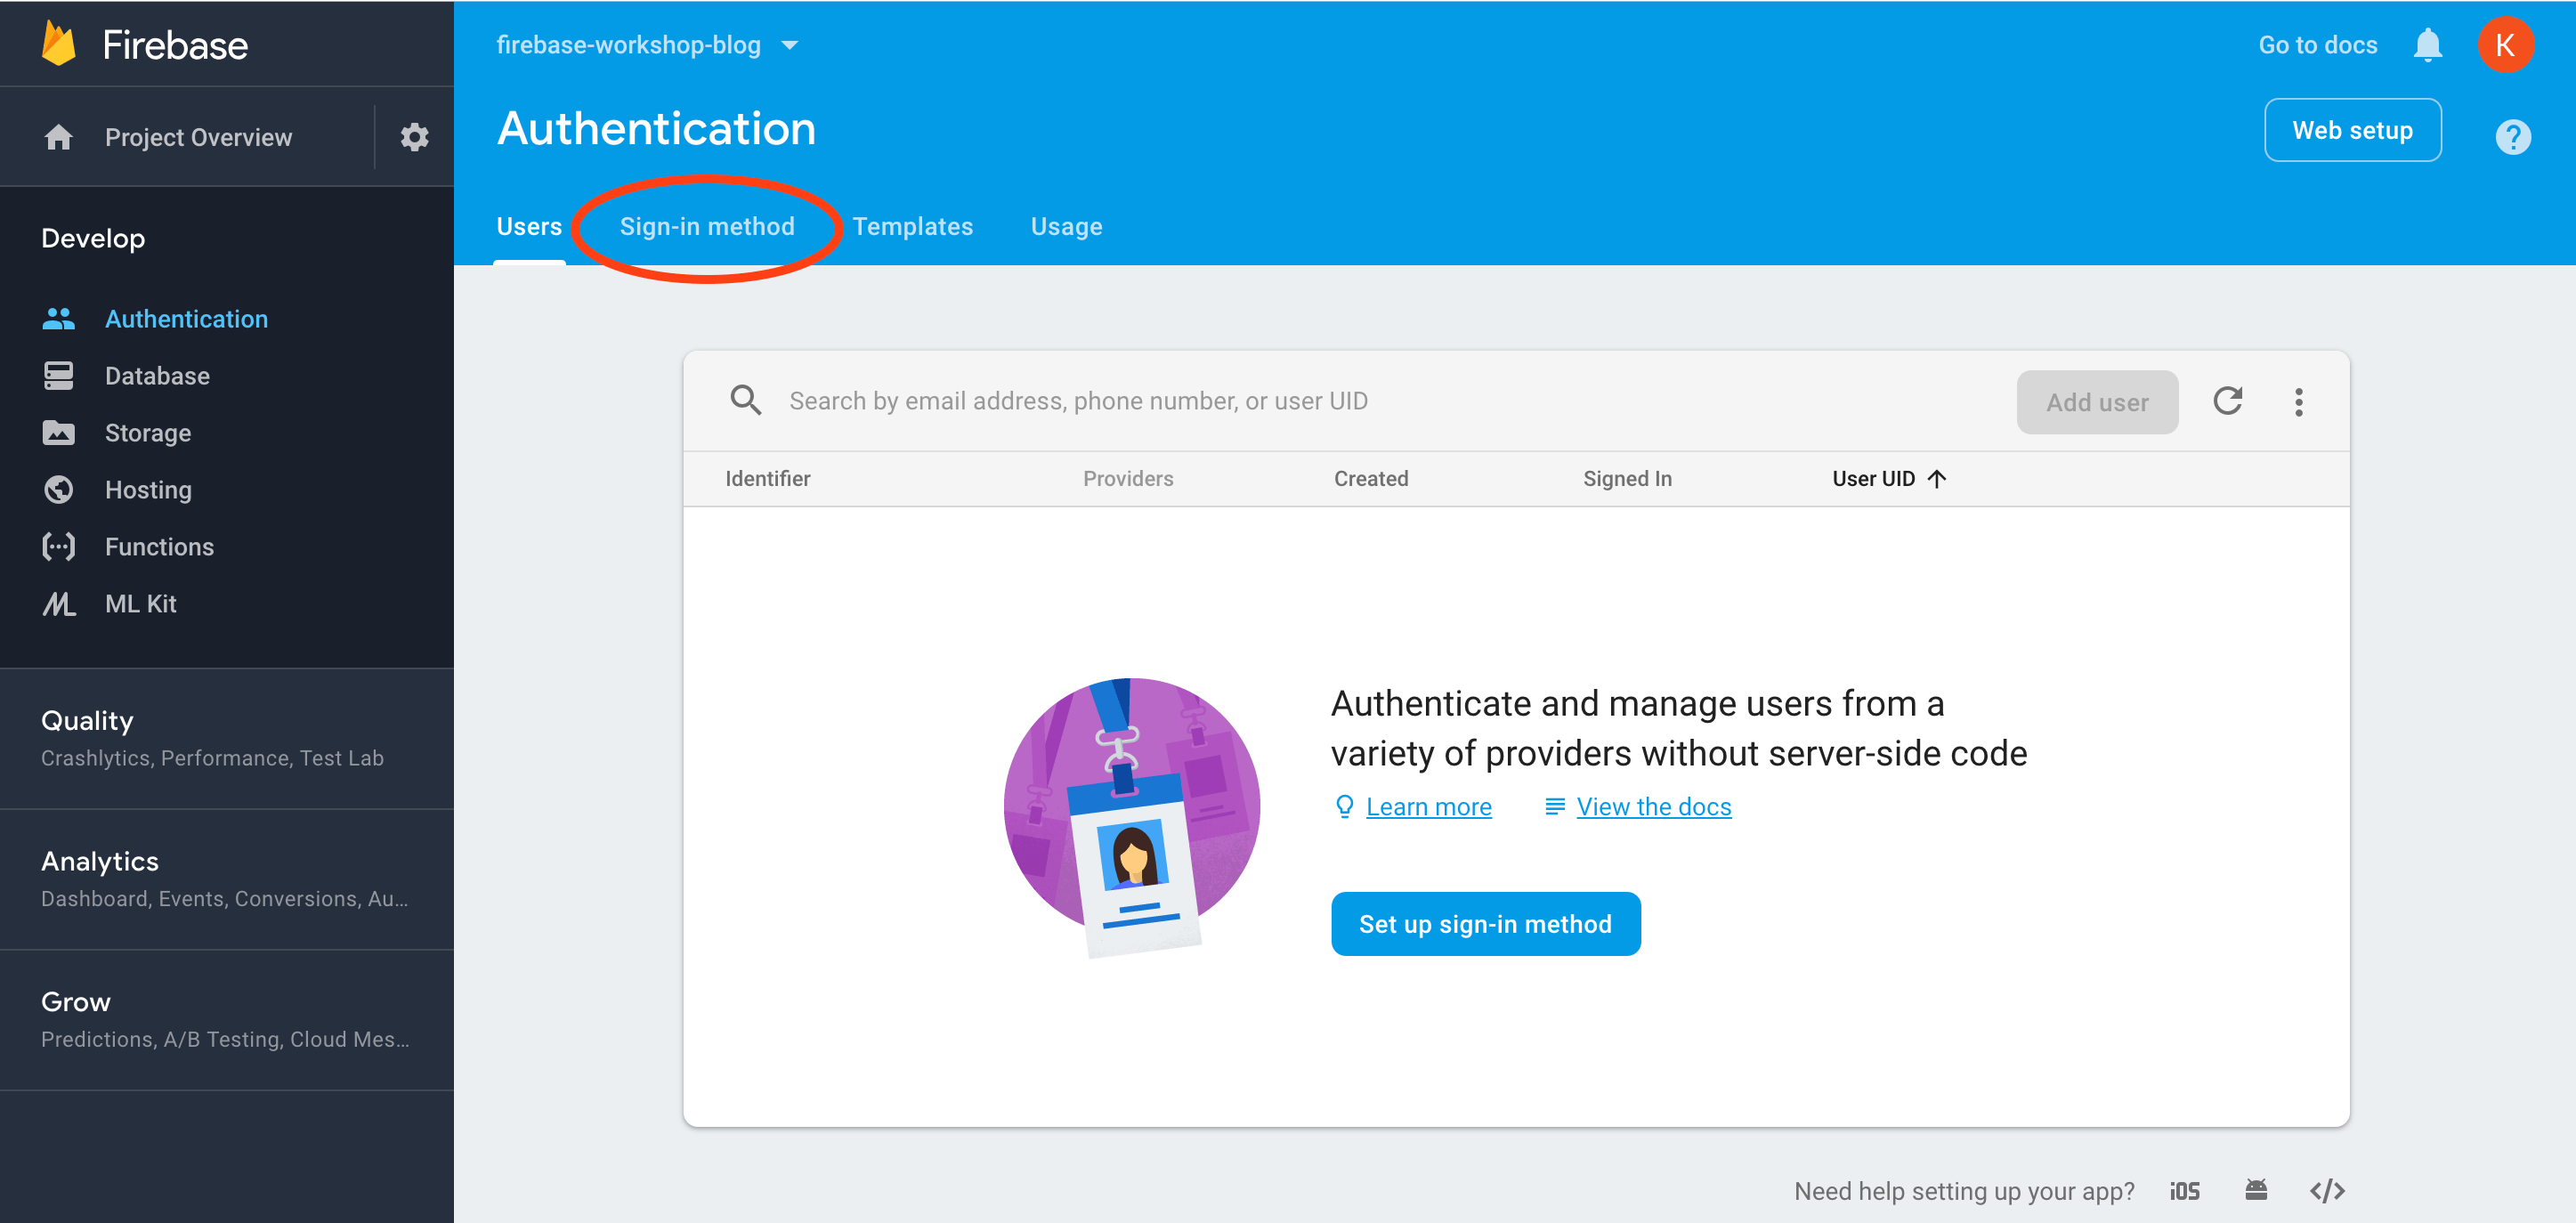Viewport: 2576px width, 1223px height.
Task: Click the iOS setup help icon
Action: (x=2184, y=1191)
